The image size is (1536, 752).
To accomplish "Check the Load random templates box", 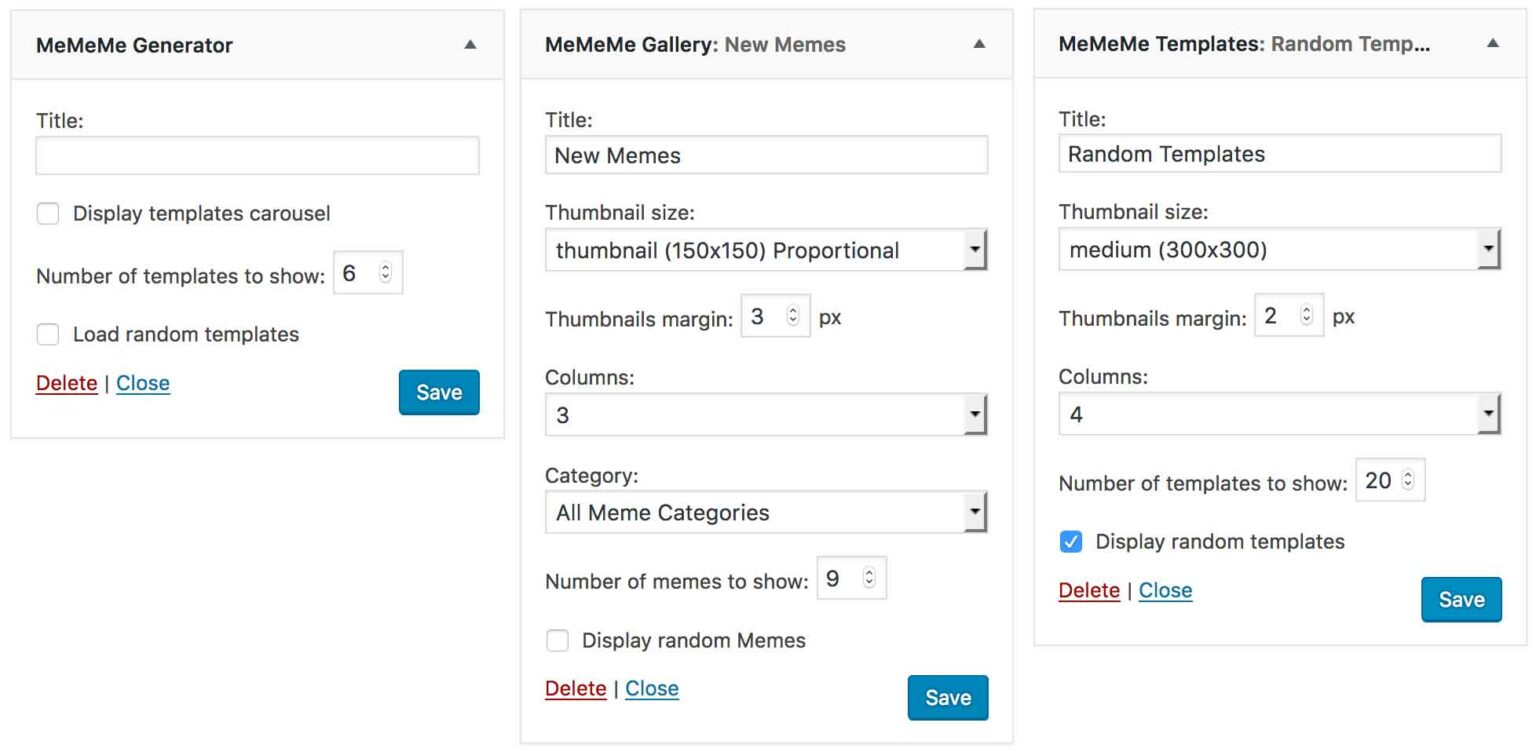I will pos(46,334).
